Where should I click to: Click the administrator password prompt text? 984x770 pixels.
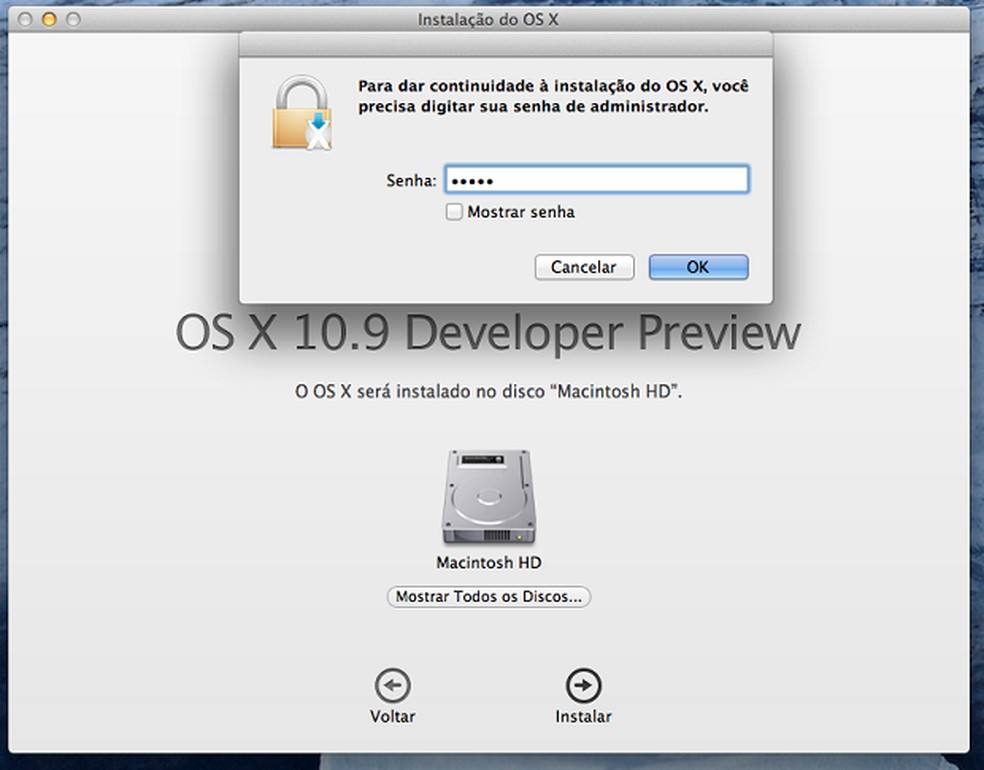pyautogui.click(x=554, y=96)
